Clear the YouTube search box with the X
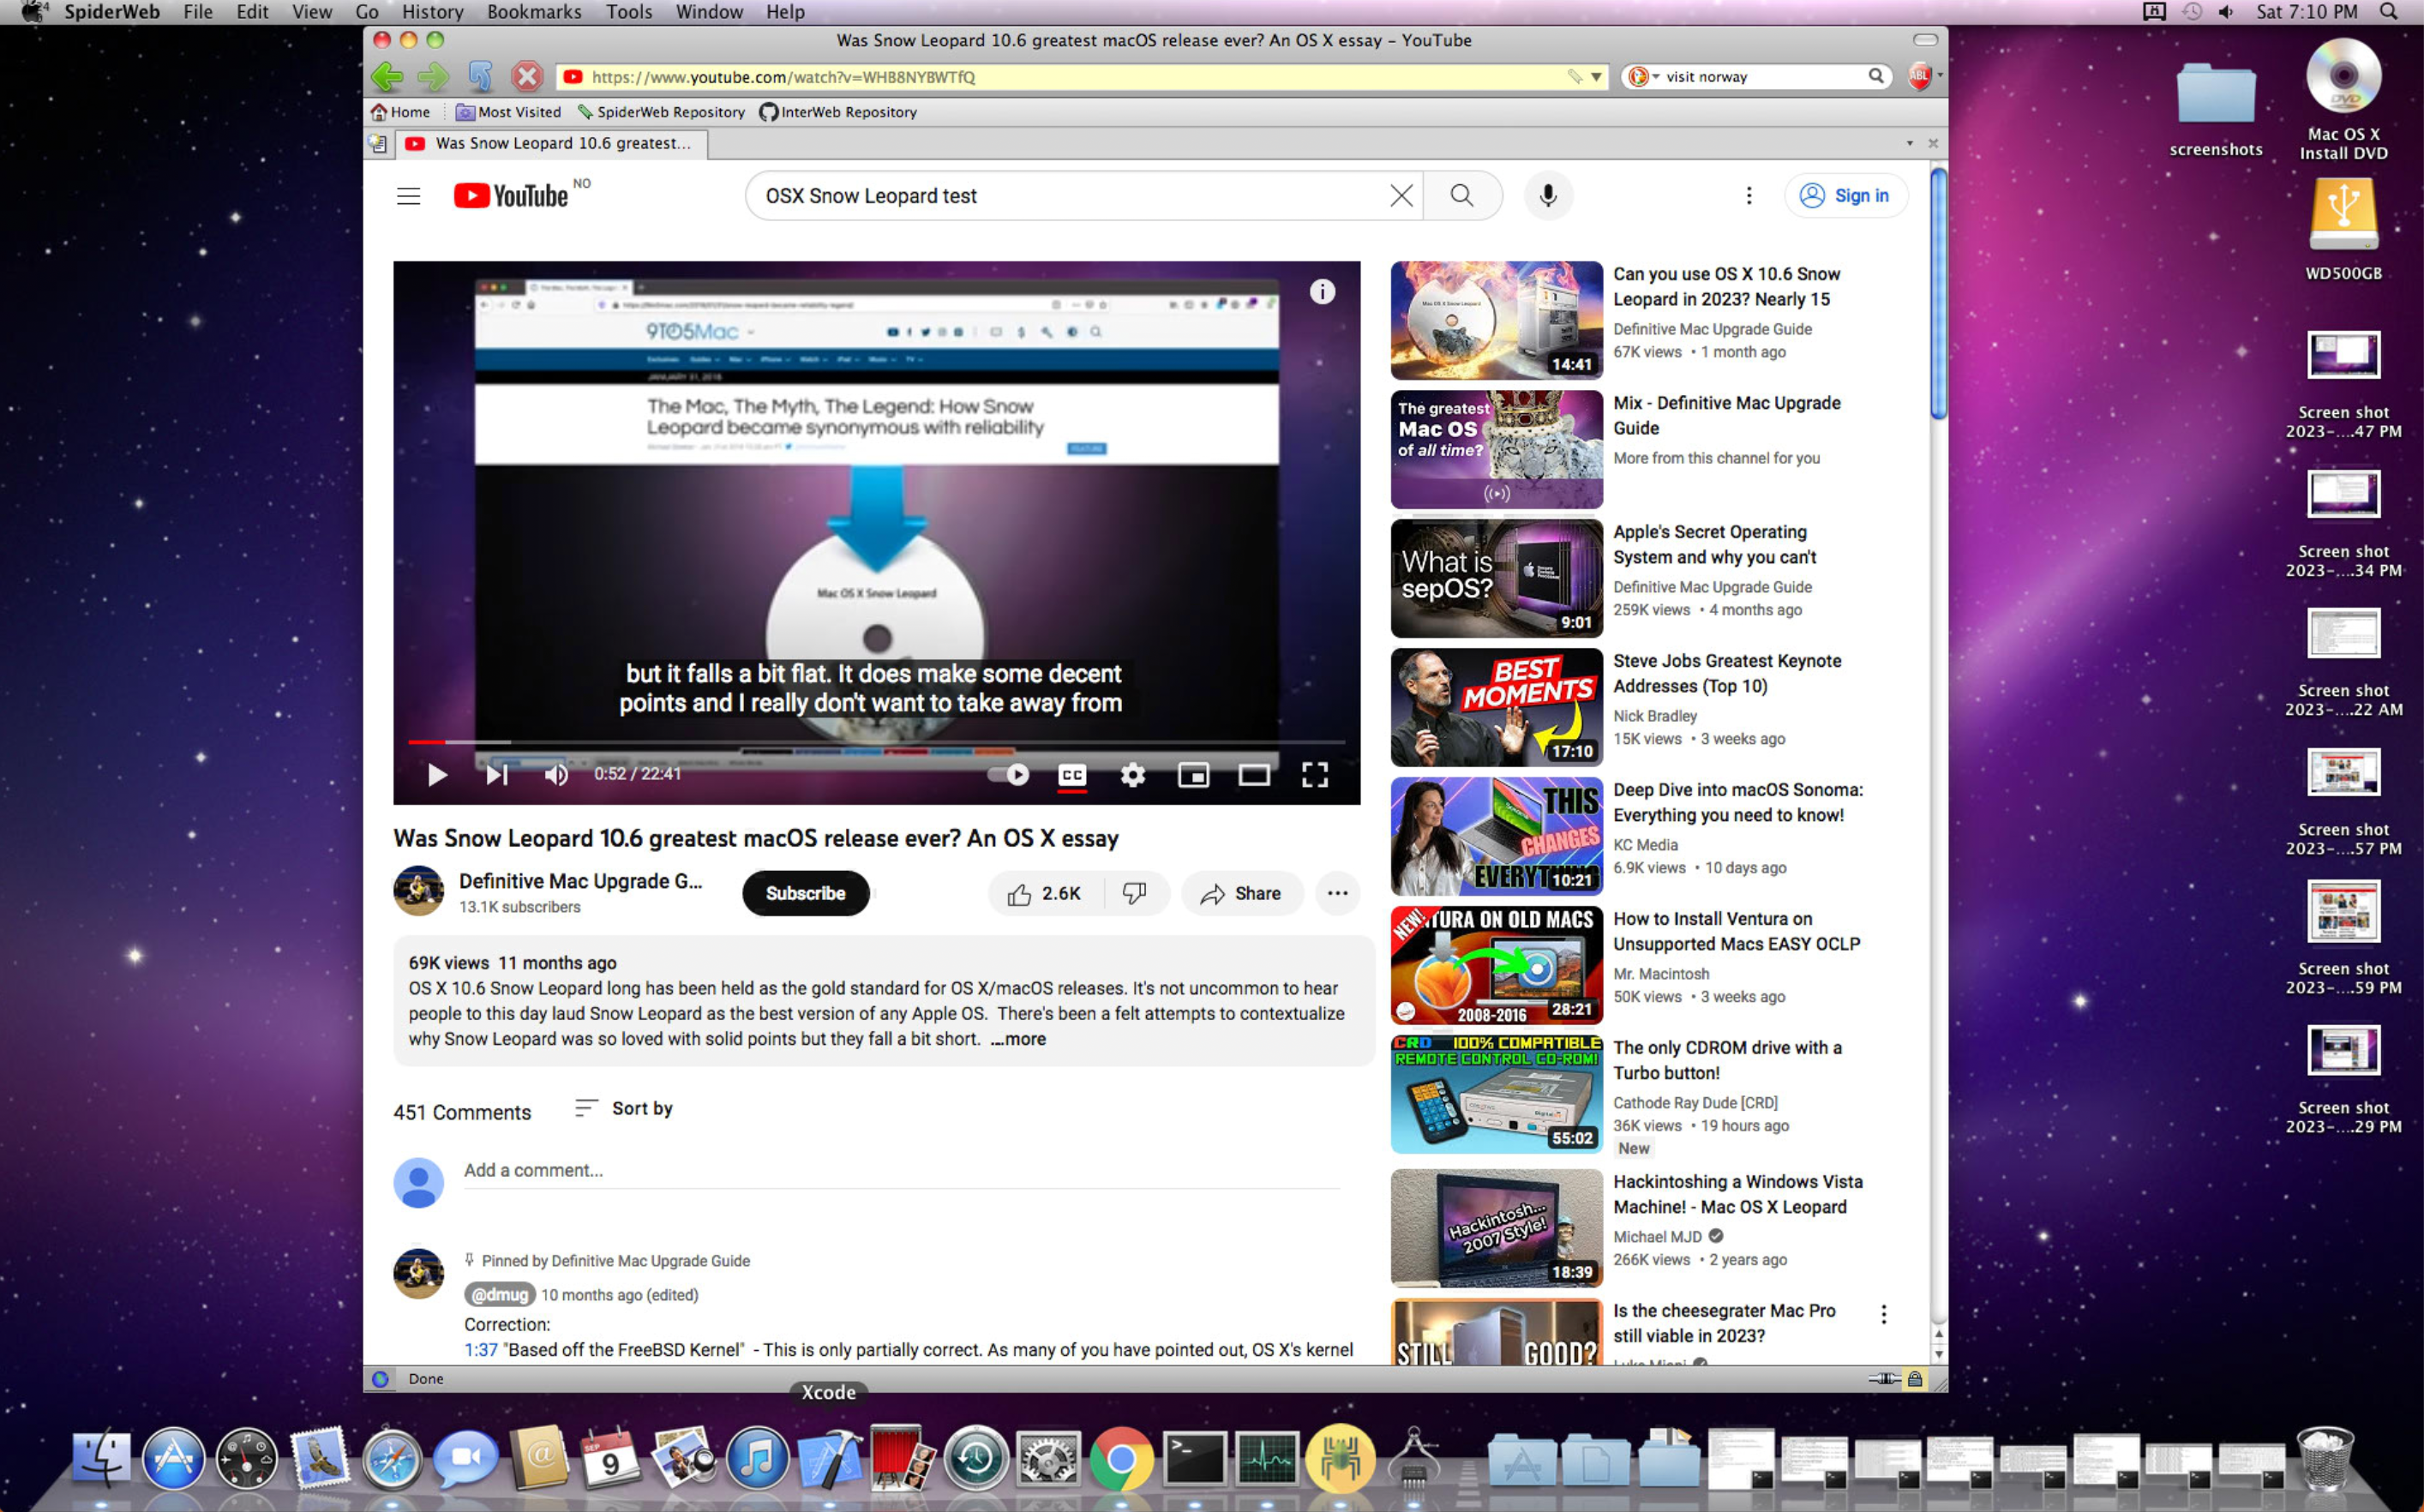The image size is (2424, 1512). [x=1401, y=196]
